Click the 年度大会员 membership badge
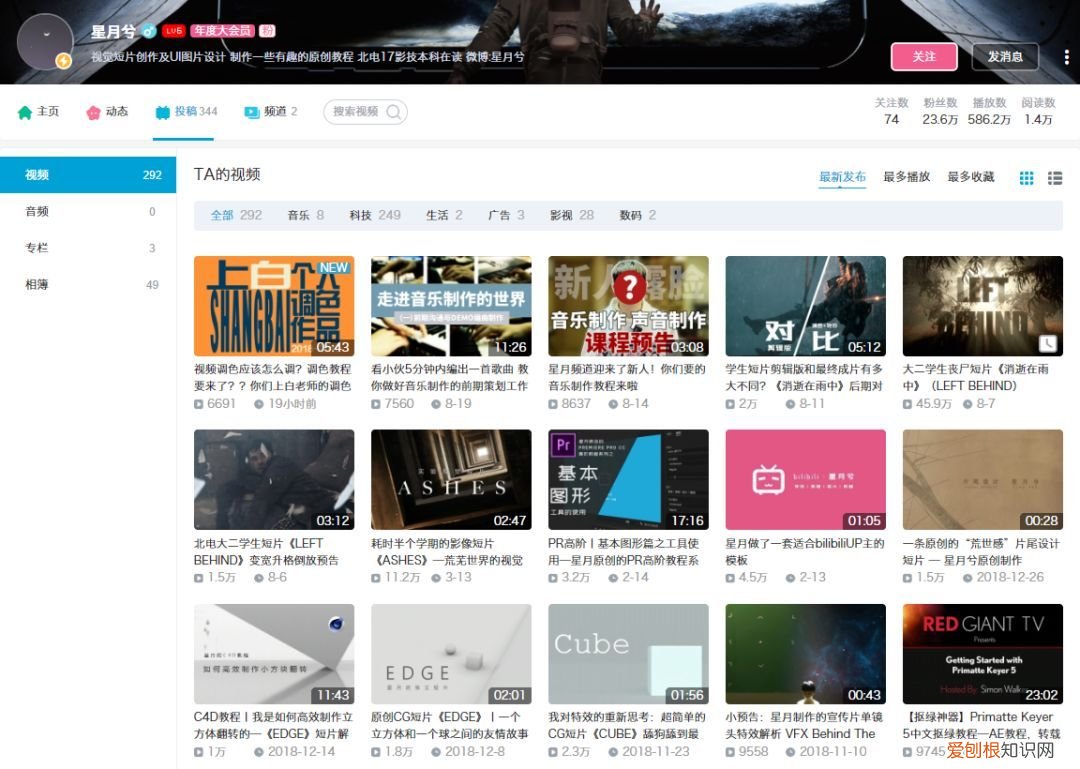Image resolution: width=1080 pixels, height=769 pixels. point(222,31)
